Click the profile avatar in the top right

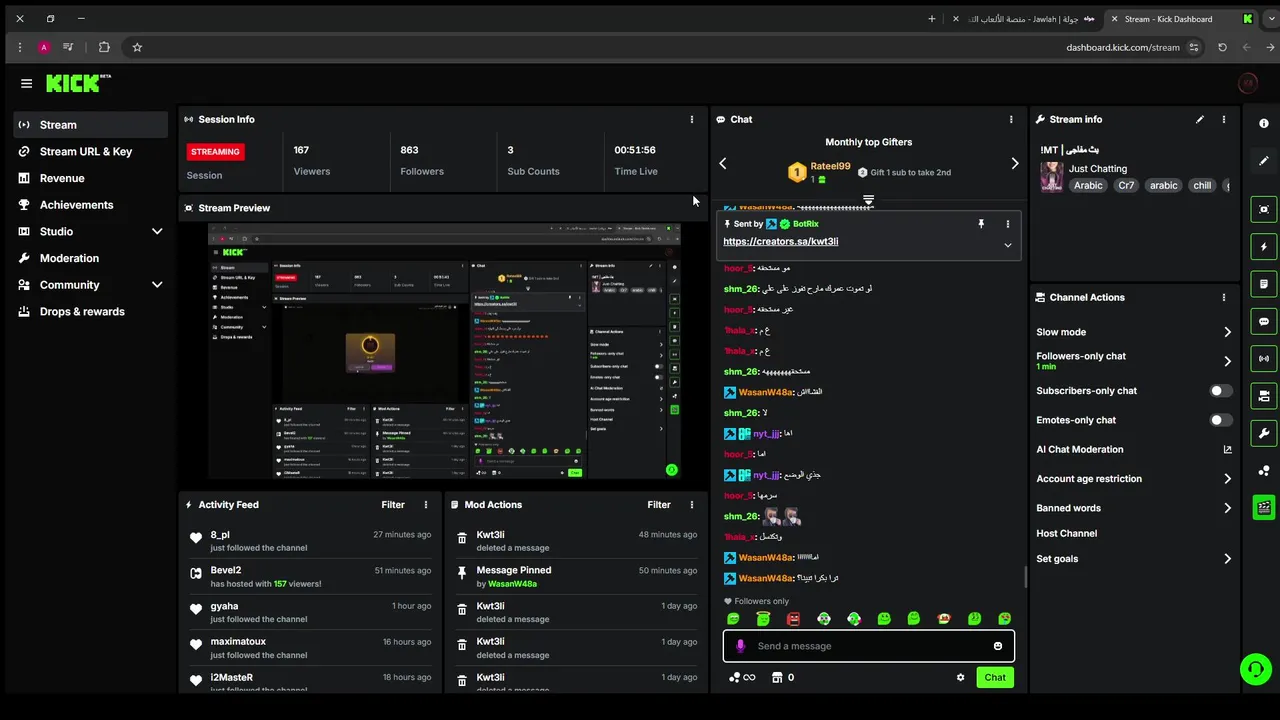pos(1247,84)
